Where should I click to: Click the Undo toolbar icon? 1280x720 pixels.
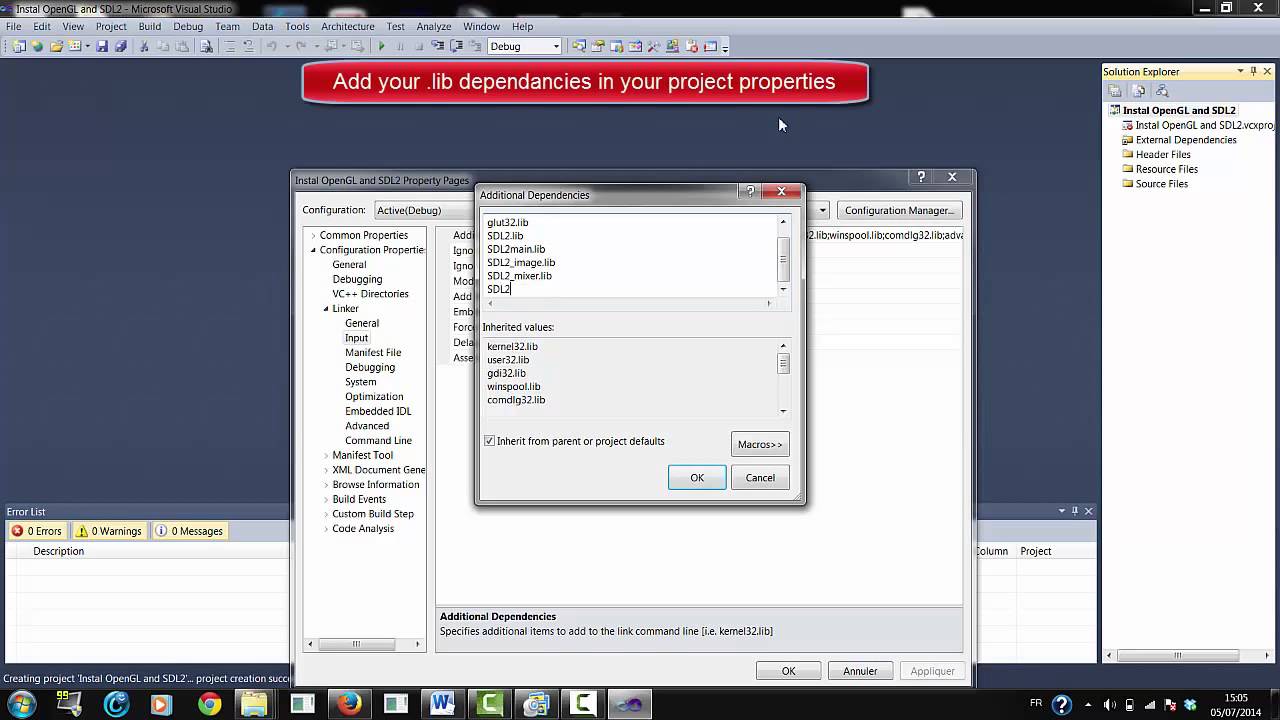tap(270, 46)
